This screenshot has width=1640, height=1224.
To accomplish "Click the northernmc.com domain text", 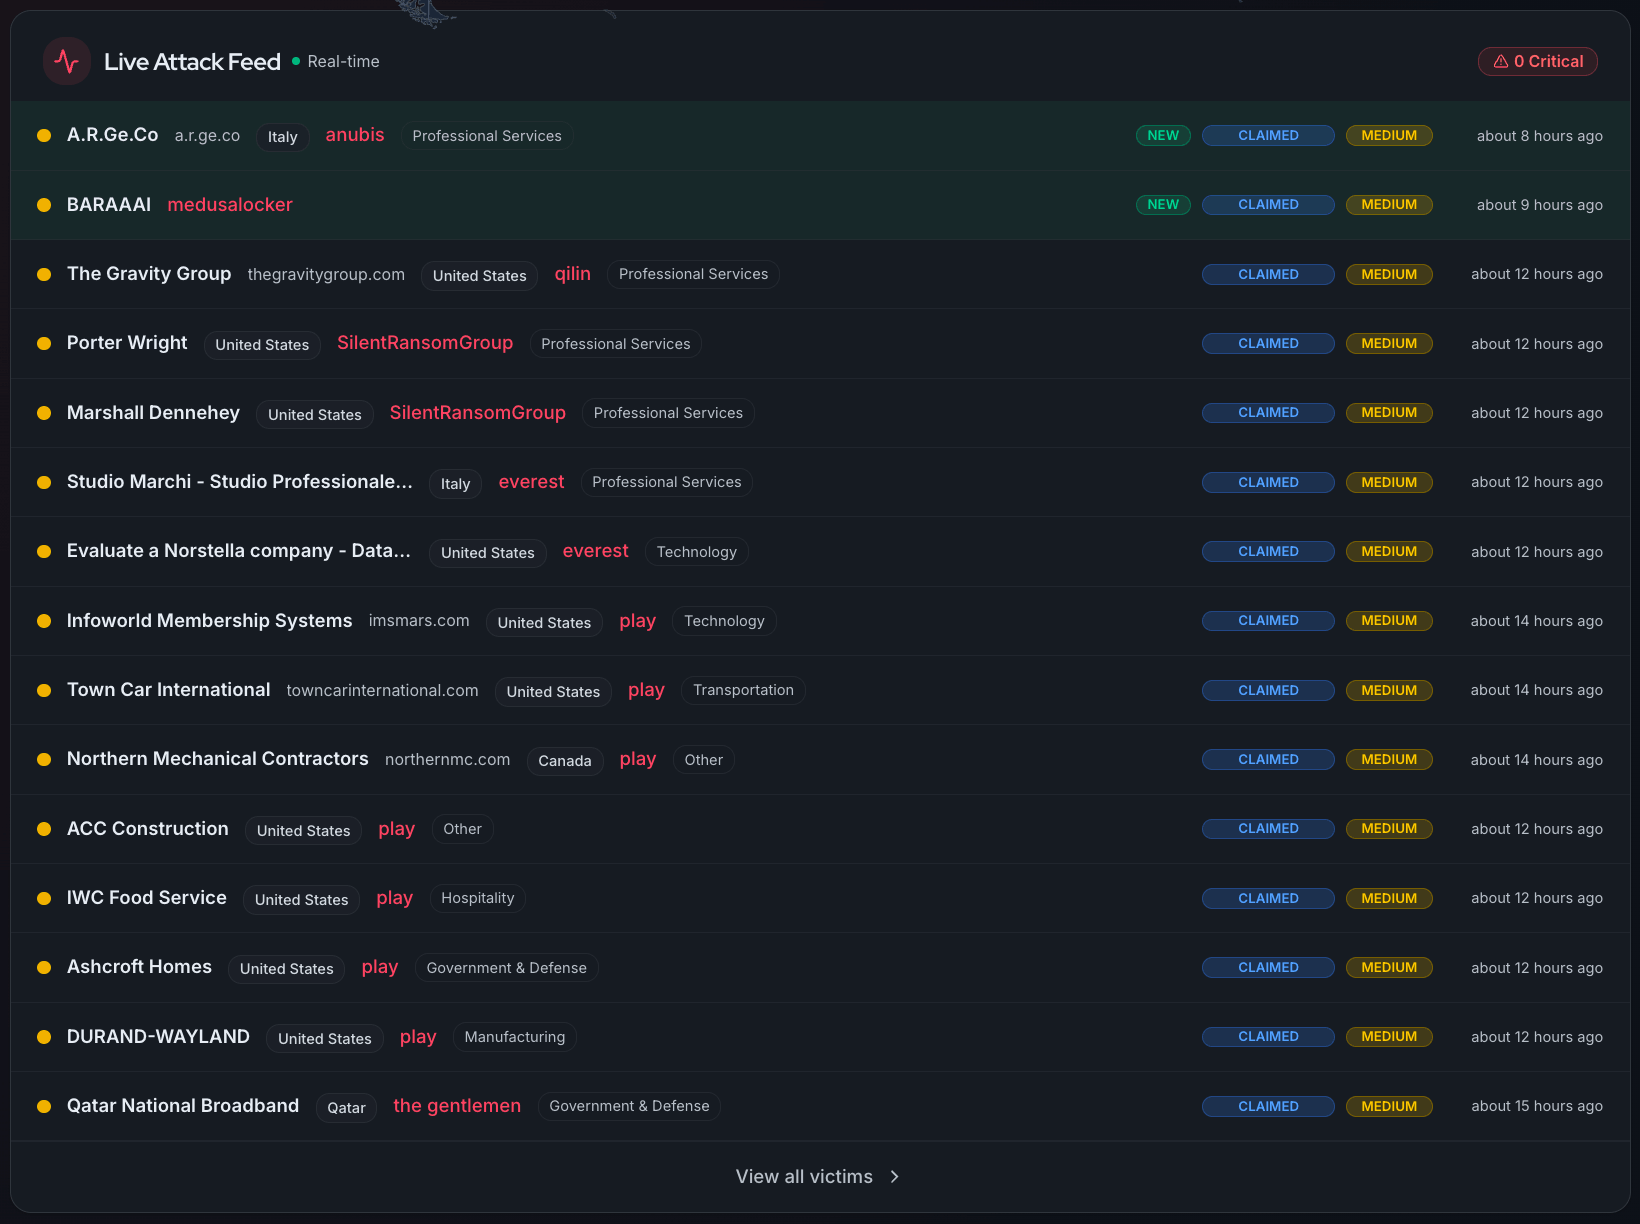I will [447, 760].
